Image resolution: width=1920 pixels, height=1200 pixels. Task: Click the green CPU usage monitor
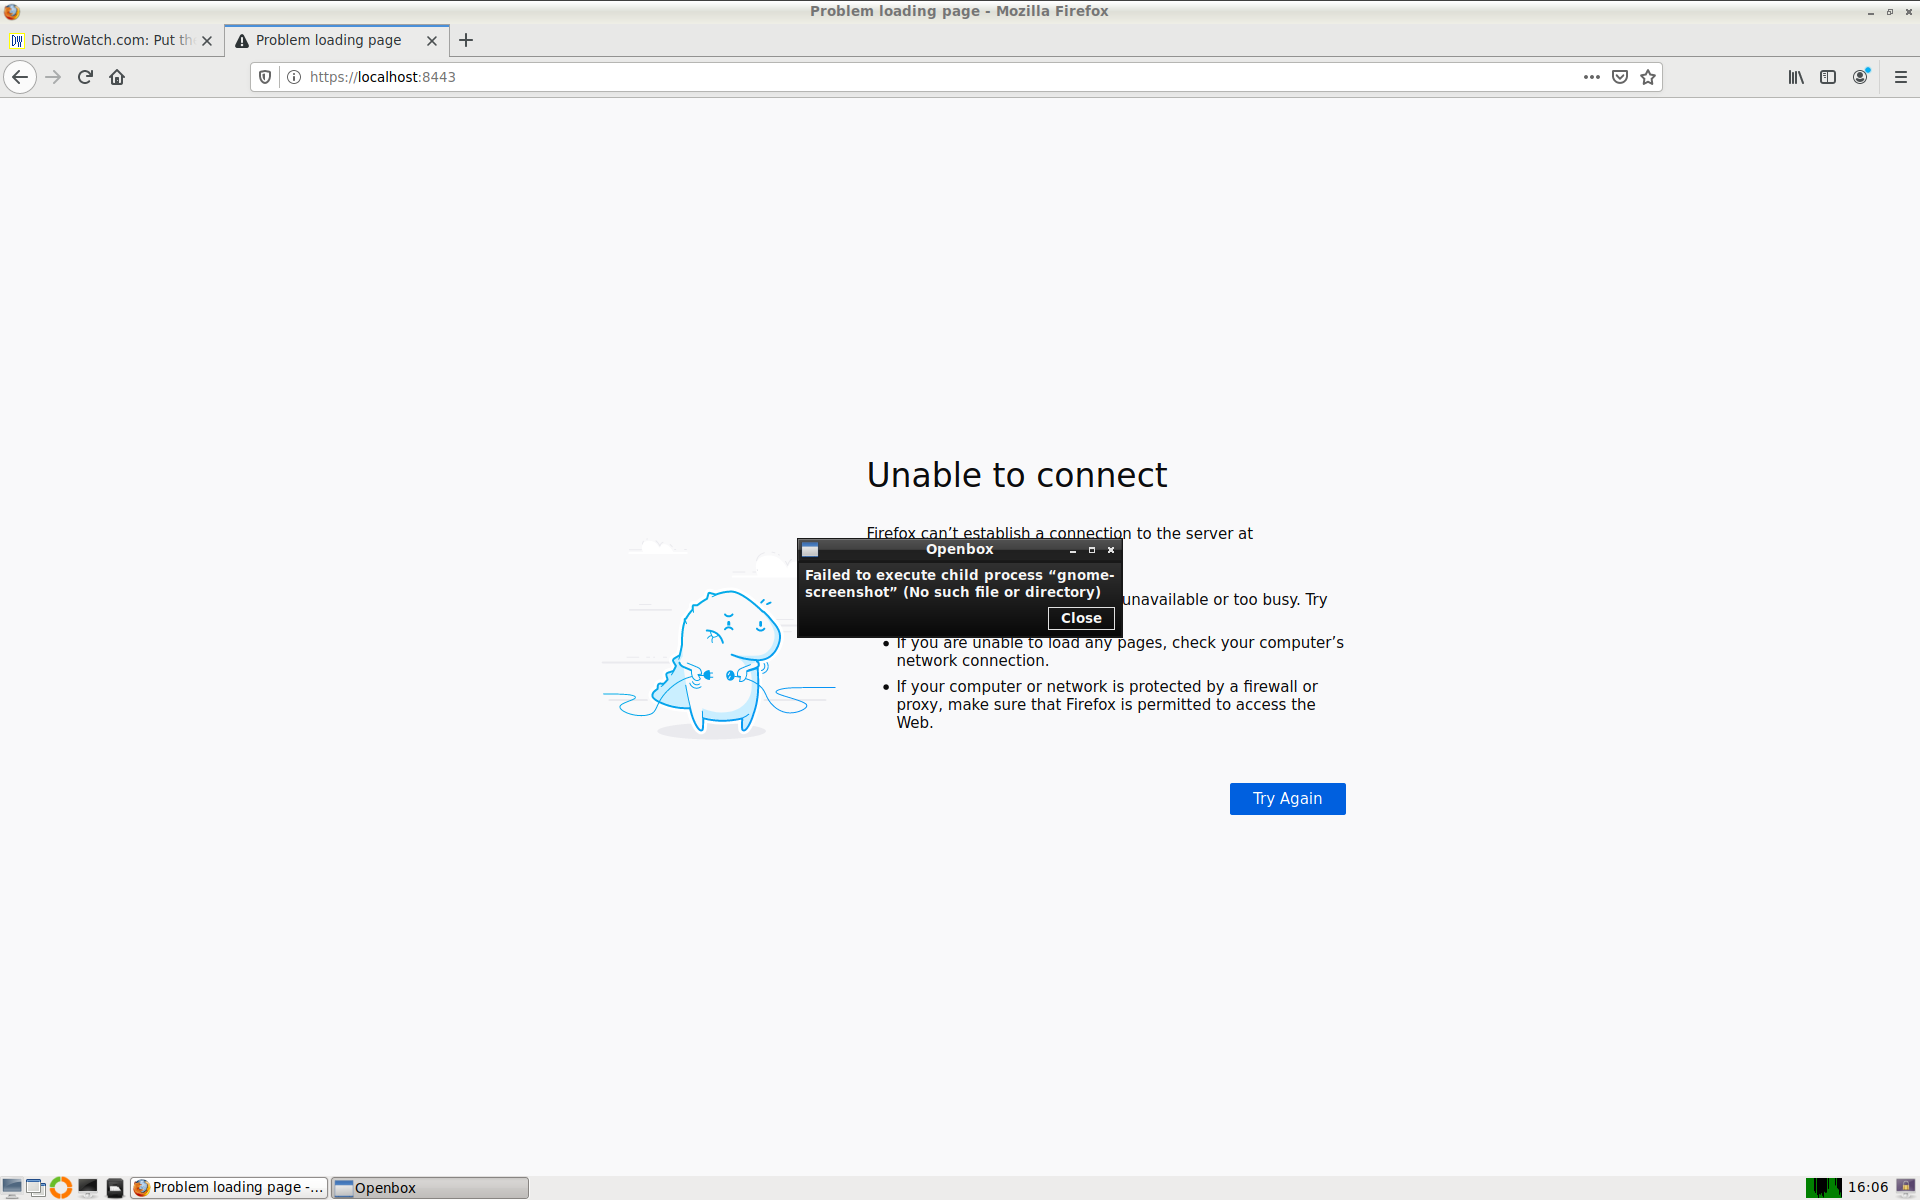(1823, 1187)
